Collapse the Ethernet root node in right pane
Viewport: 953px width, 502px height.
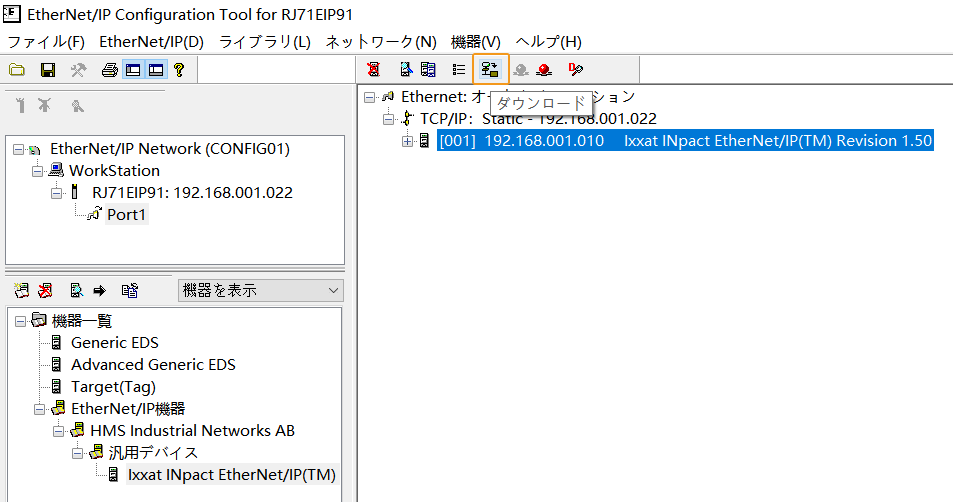(369, 97)
